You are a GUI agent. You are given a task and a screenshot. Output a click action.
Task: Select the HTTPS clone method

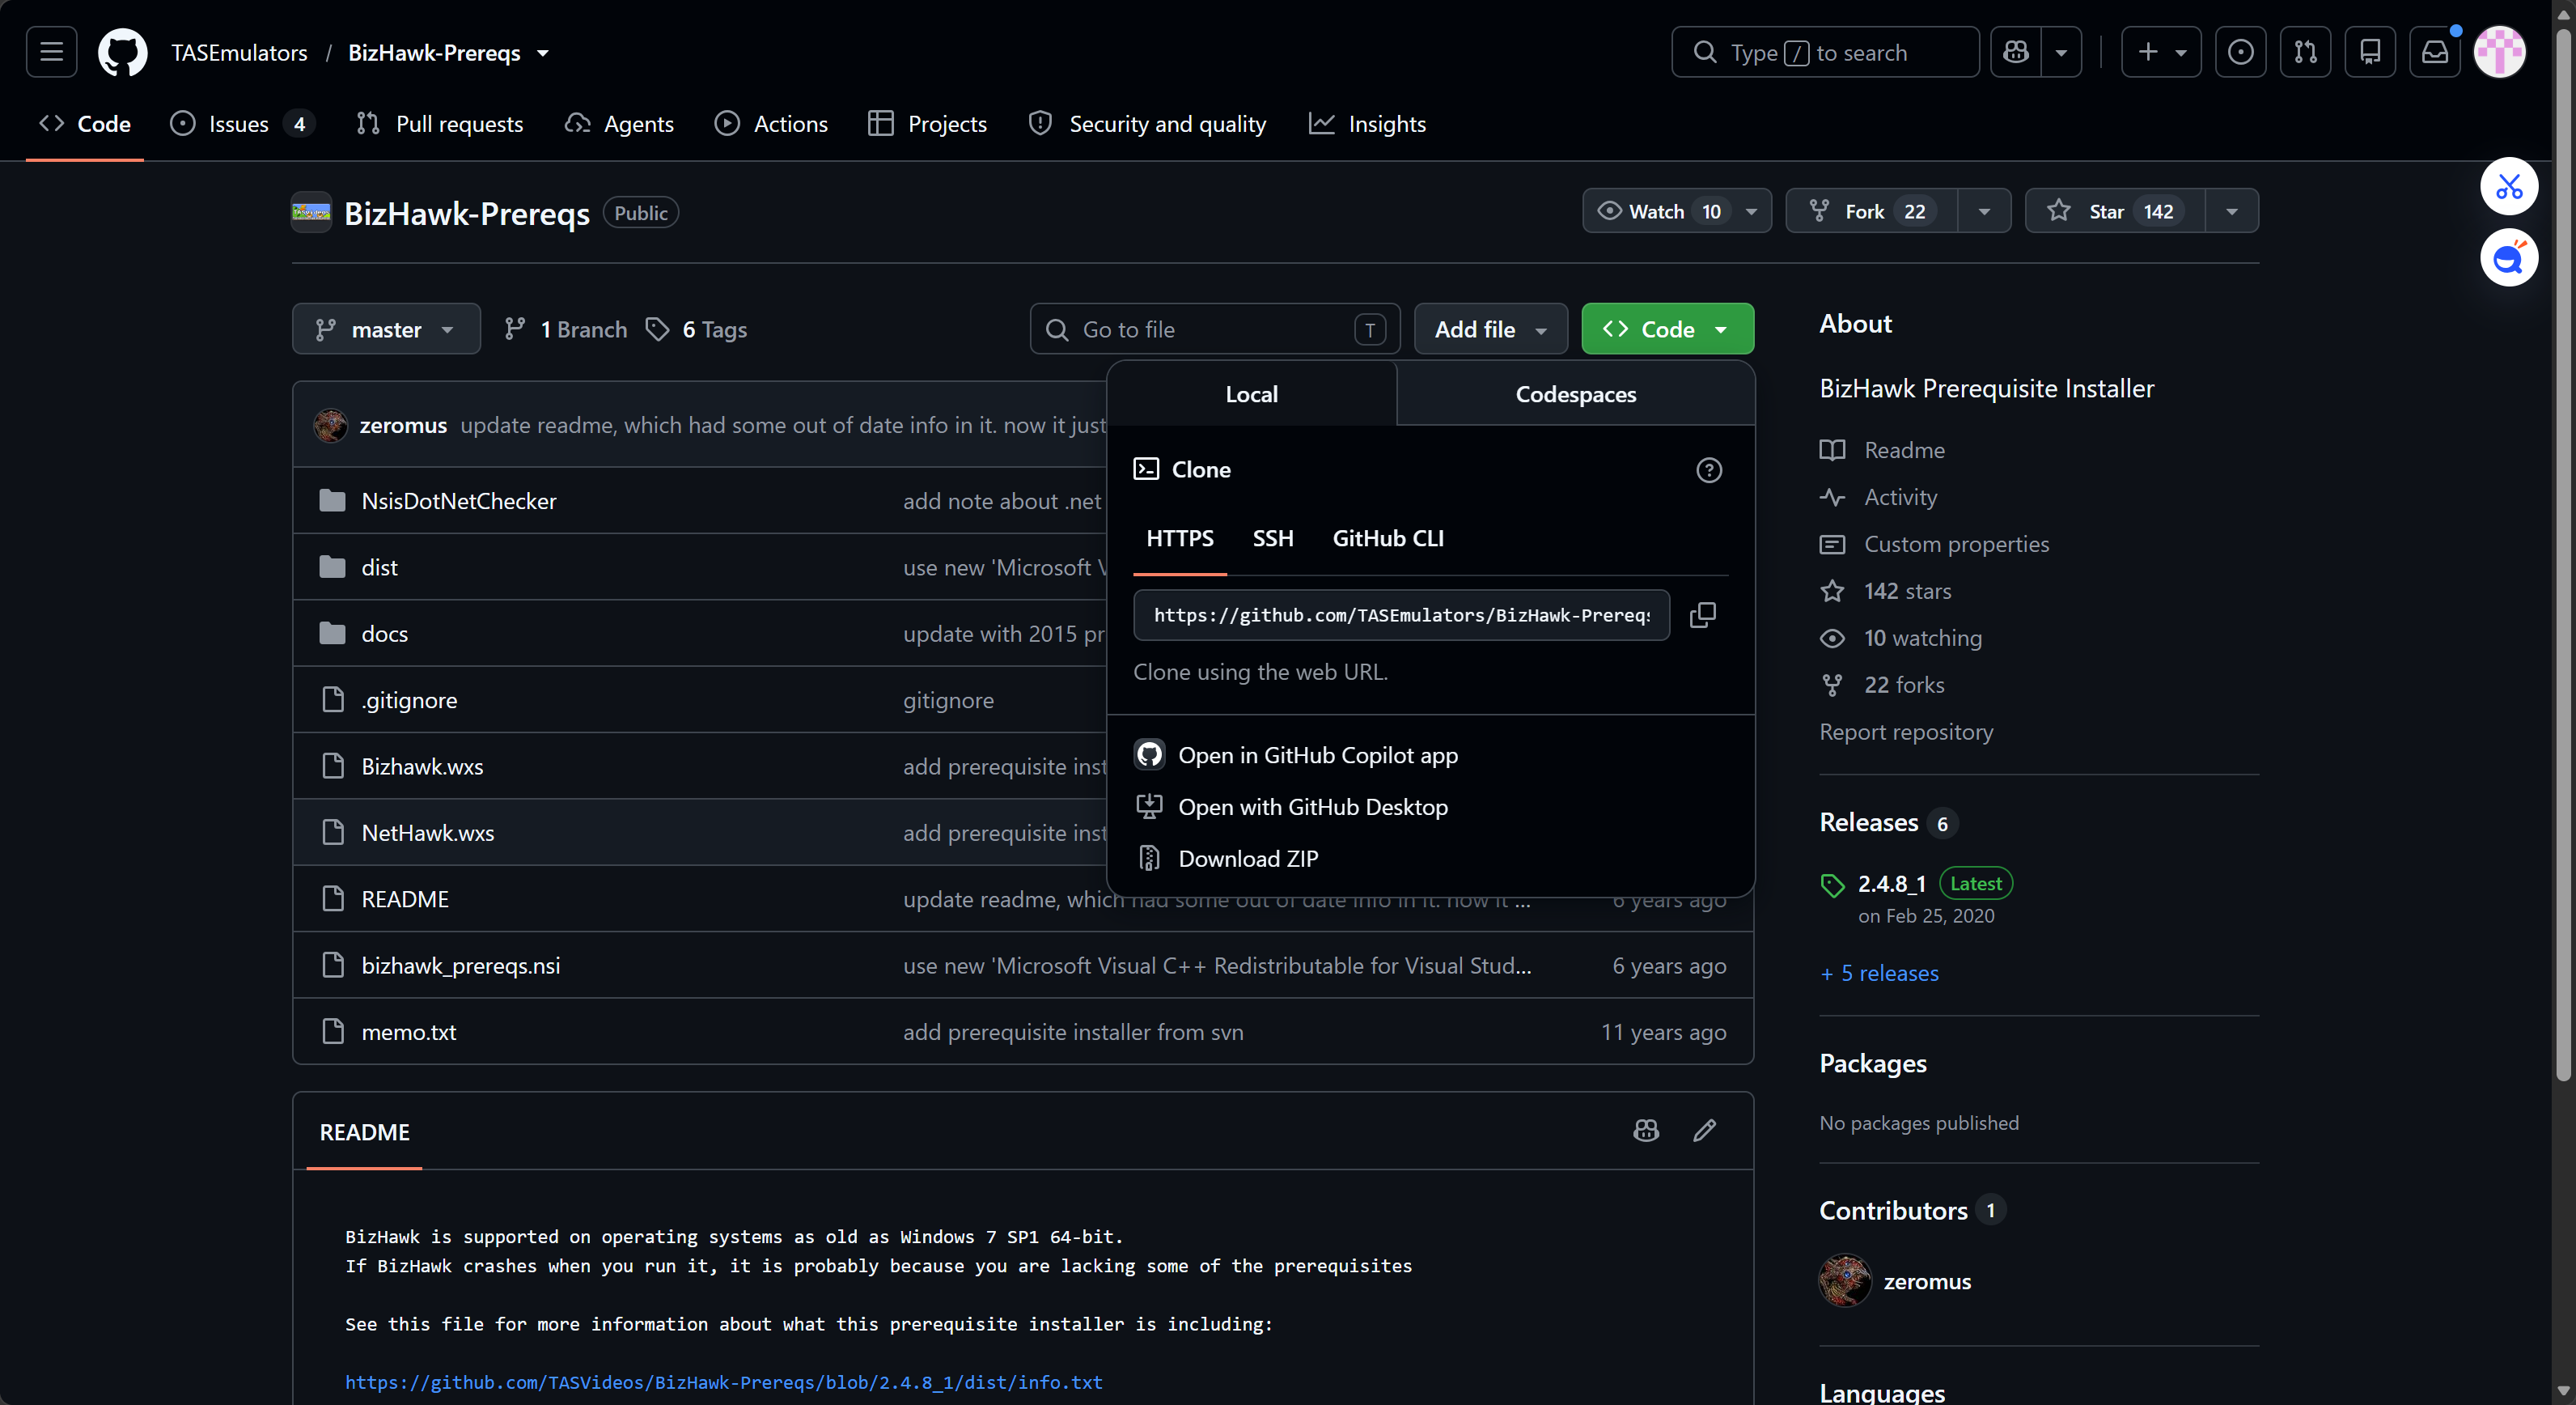(x=1180, y=538)
